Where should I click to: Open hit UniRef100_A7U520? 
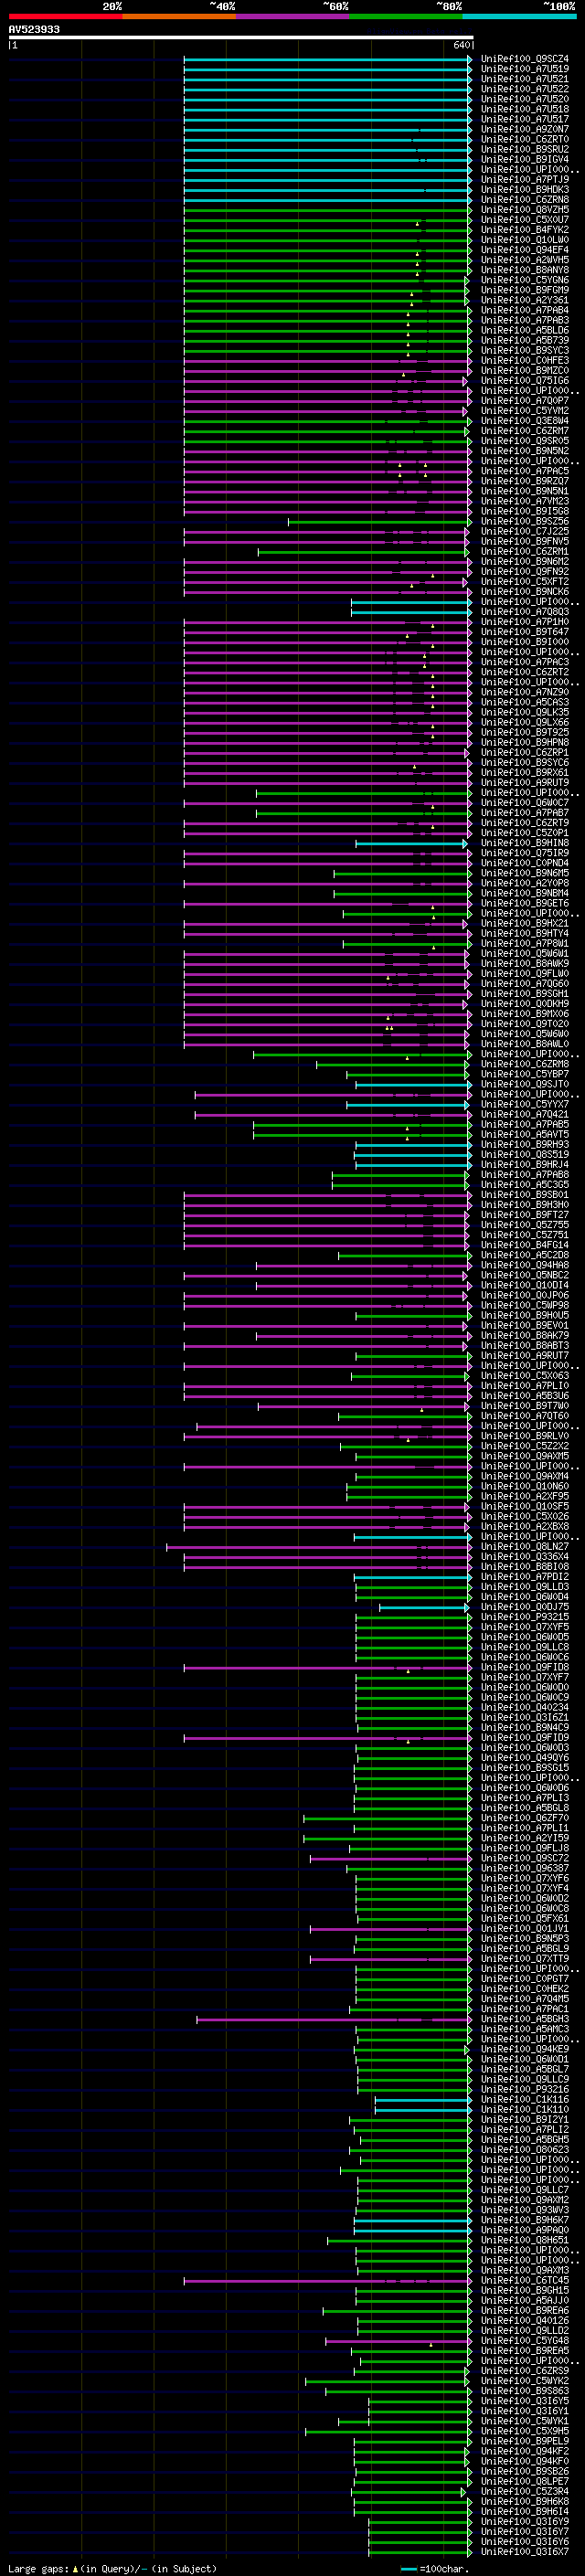click(524, 99)
